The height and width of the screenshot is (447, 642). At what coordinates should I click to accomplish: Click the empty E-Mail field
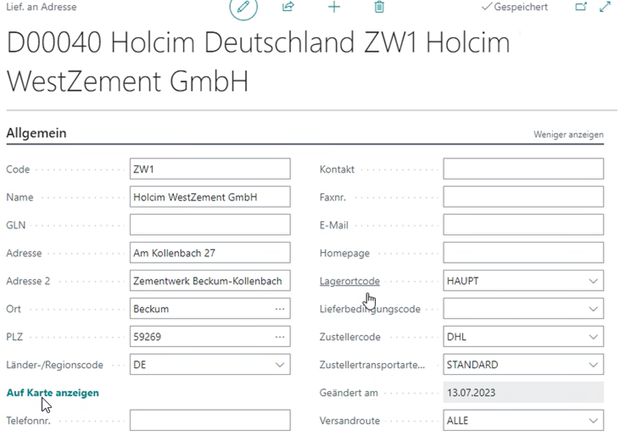523,225
